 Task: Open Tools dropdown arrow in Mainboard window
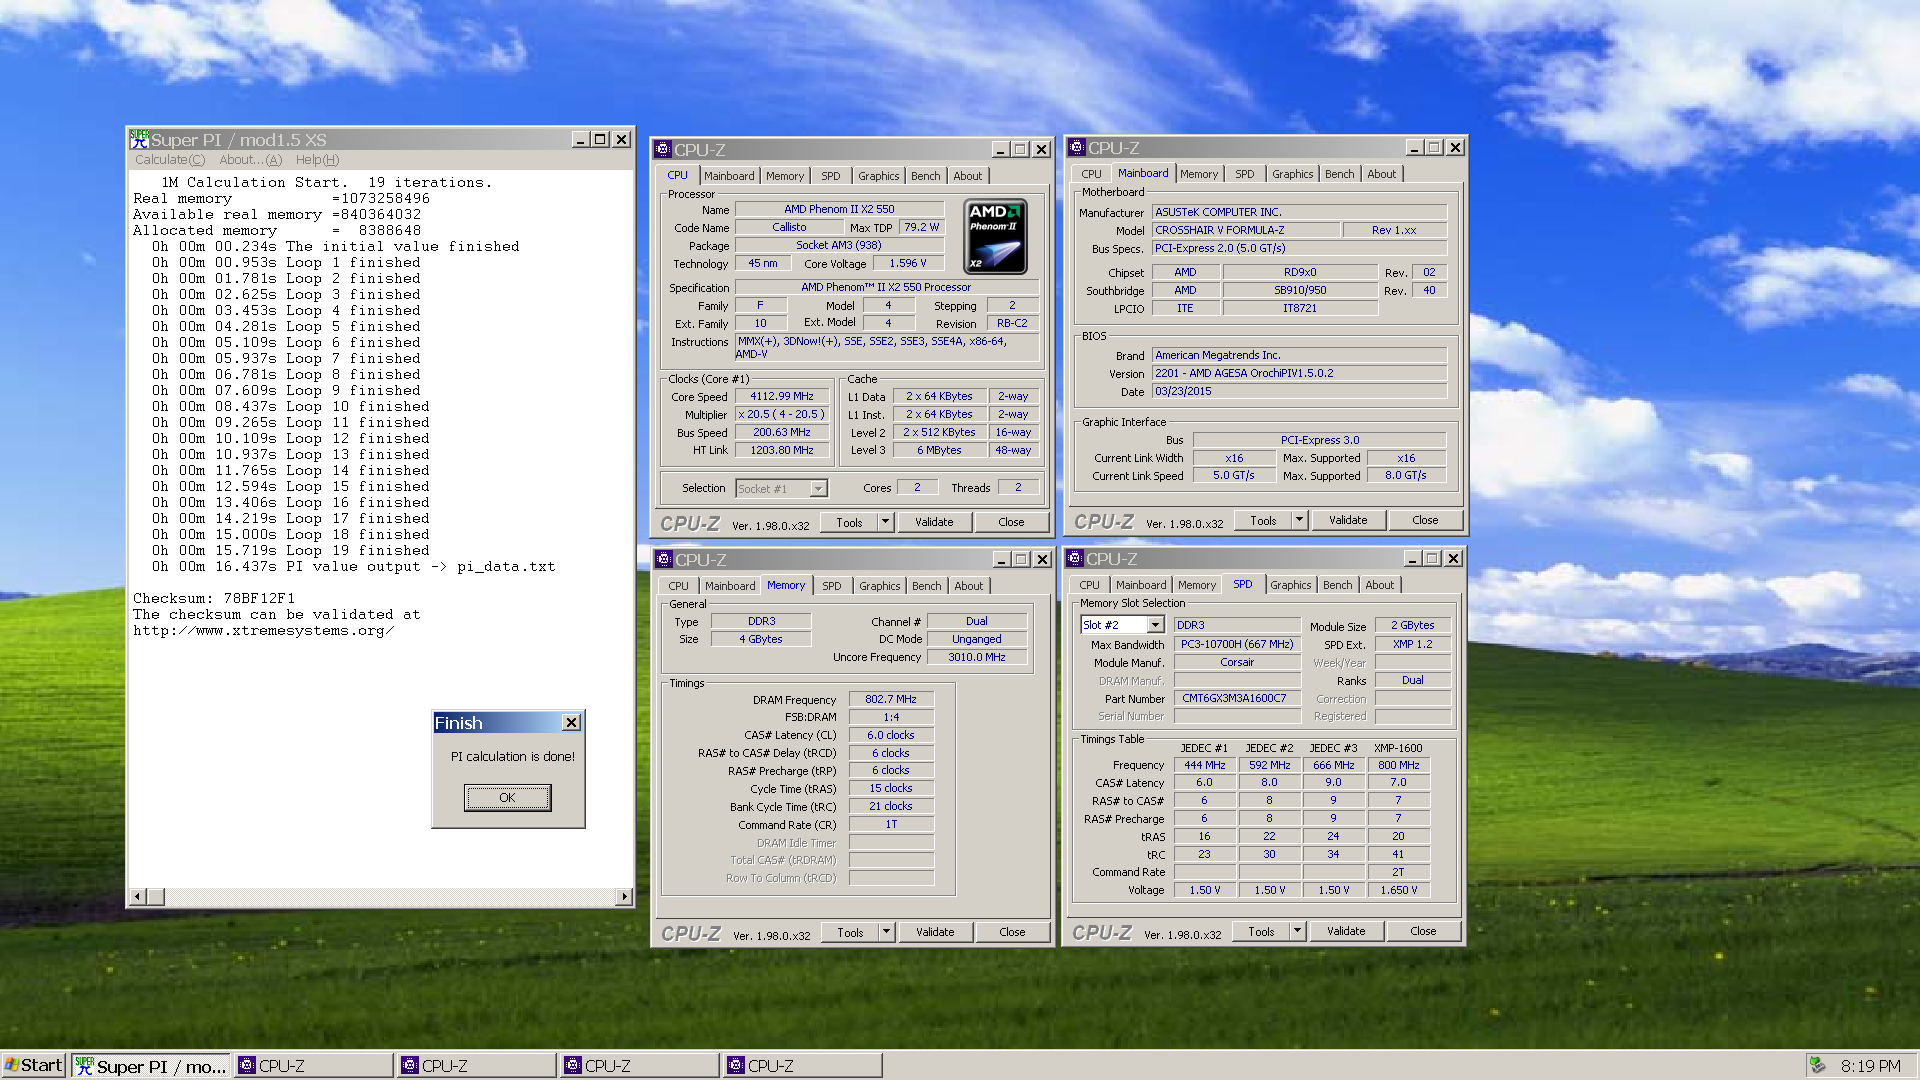click(1299, 520)
